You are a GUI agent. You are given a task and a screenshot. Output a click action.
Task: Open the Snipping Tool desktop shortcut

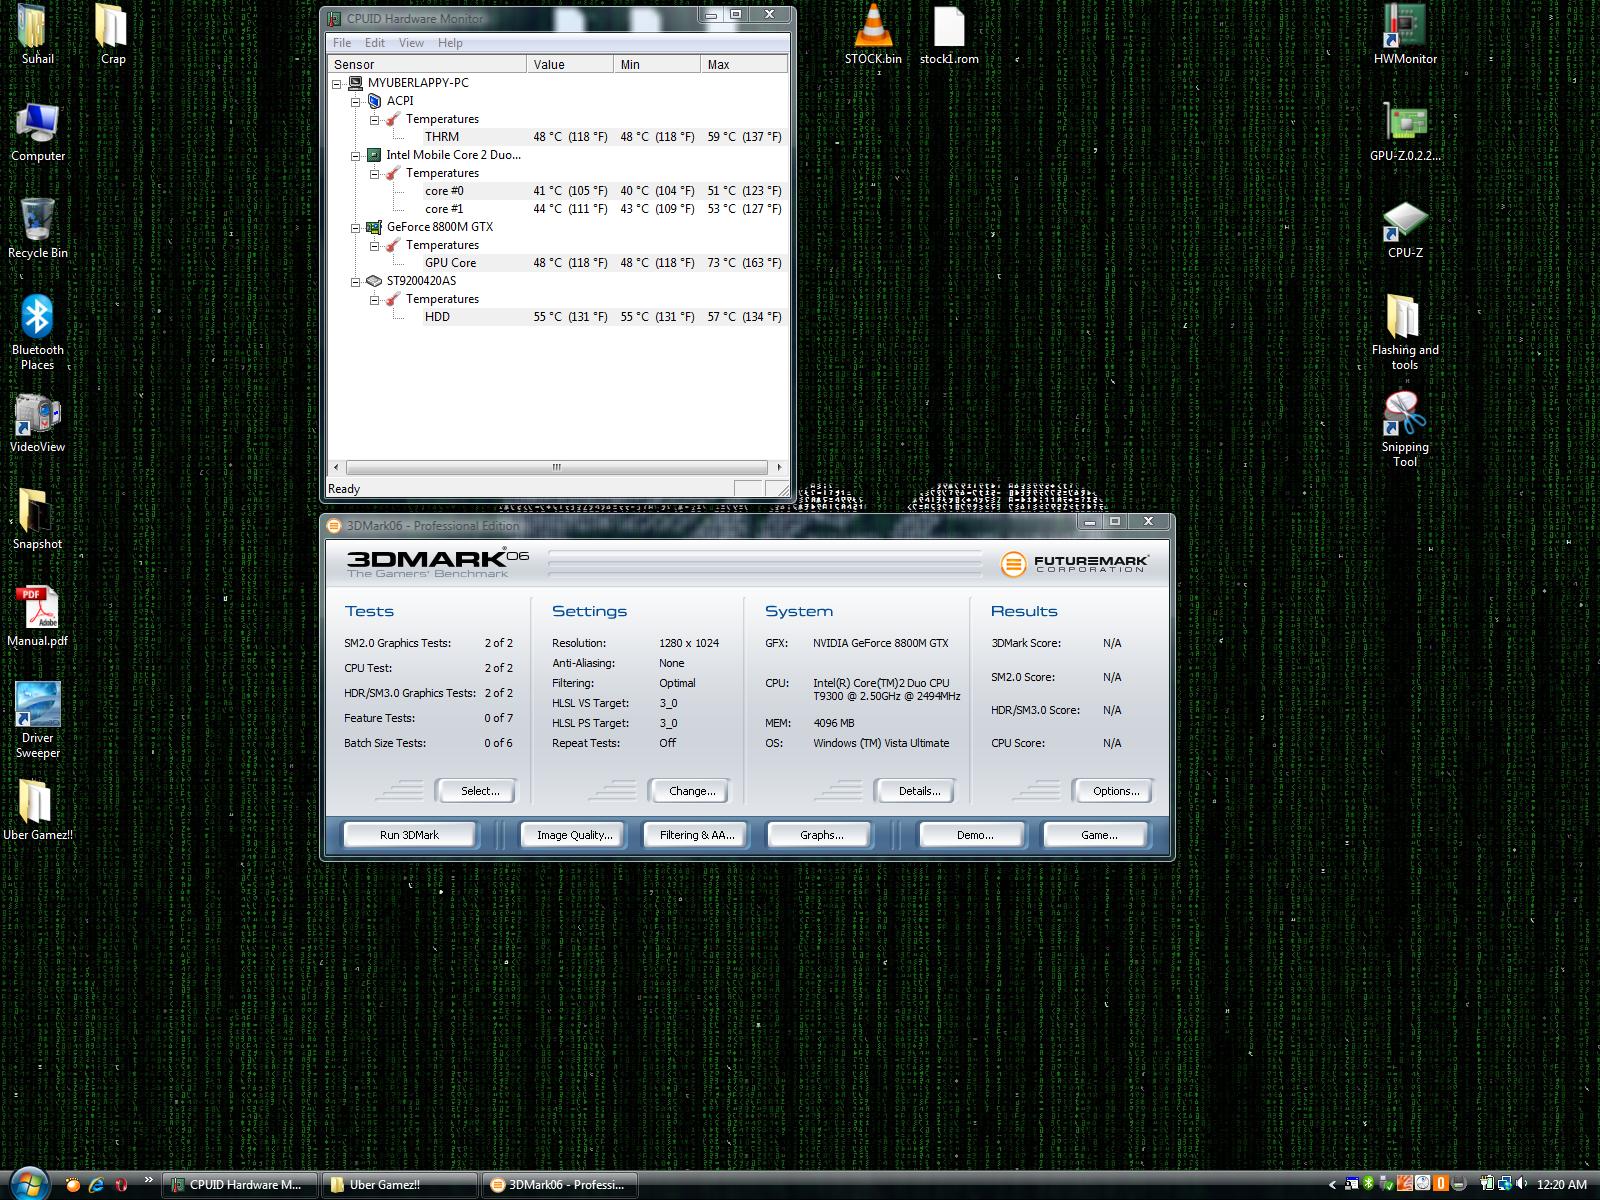(1405, 430)
